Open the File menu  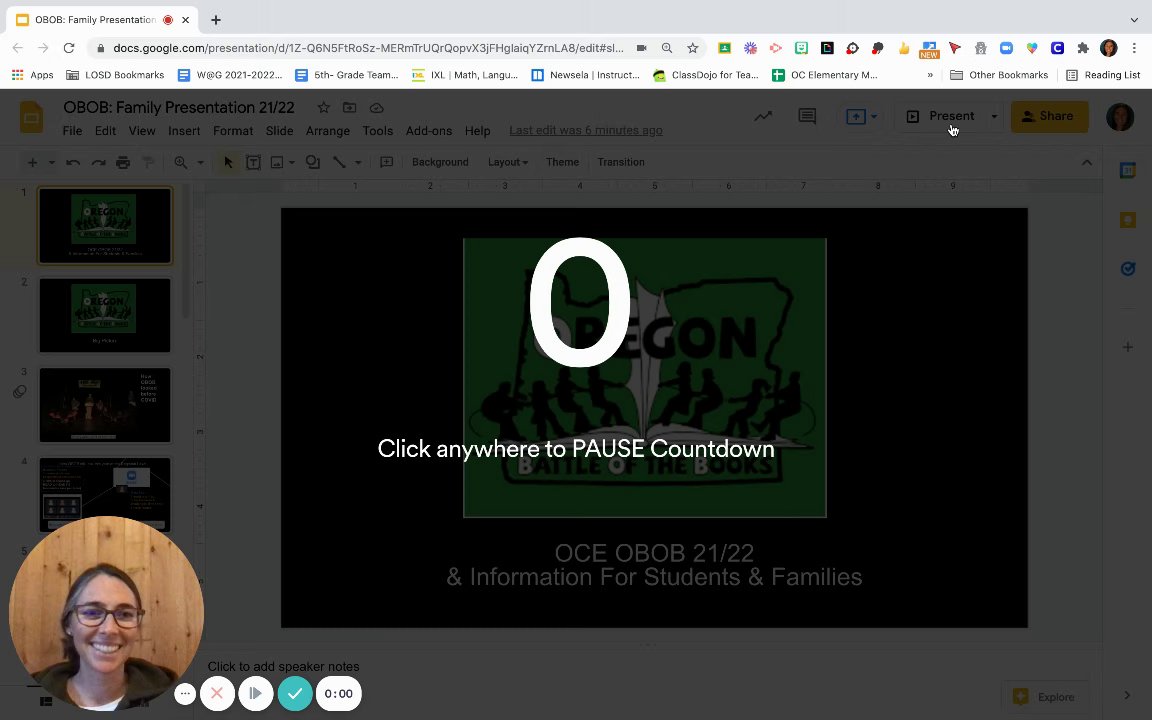pos(72,131)
